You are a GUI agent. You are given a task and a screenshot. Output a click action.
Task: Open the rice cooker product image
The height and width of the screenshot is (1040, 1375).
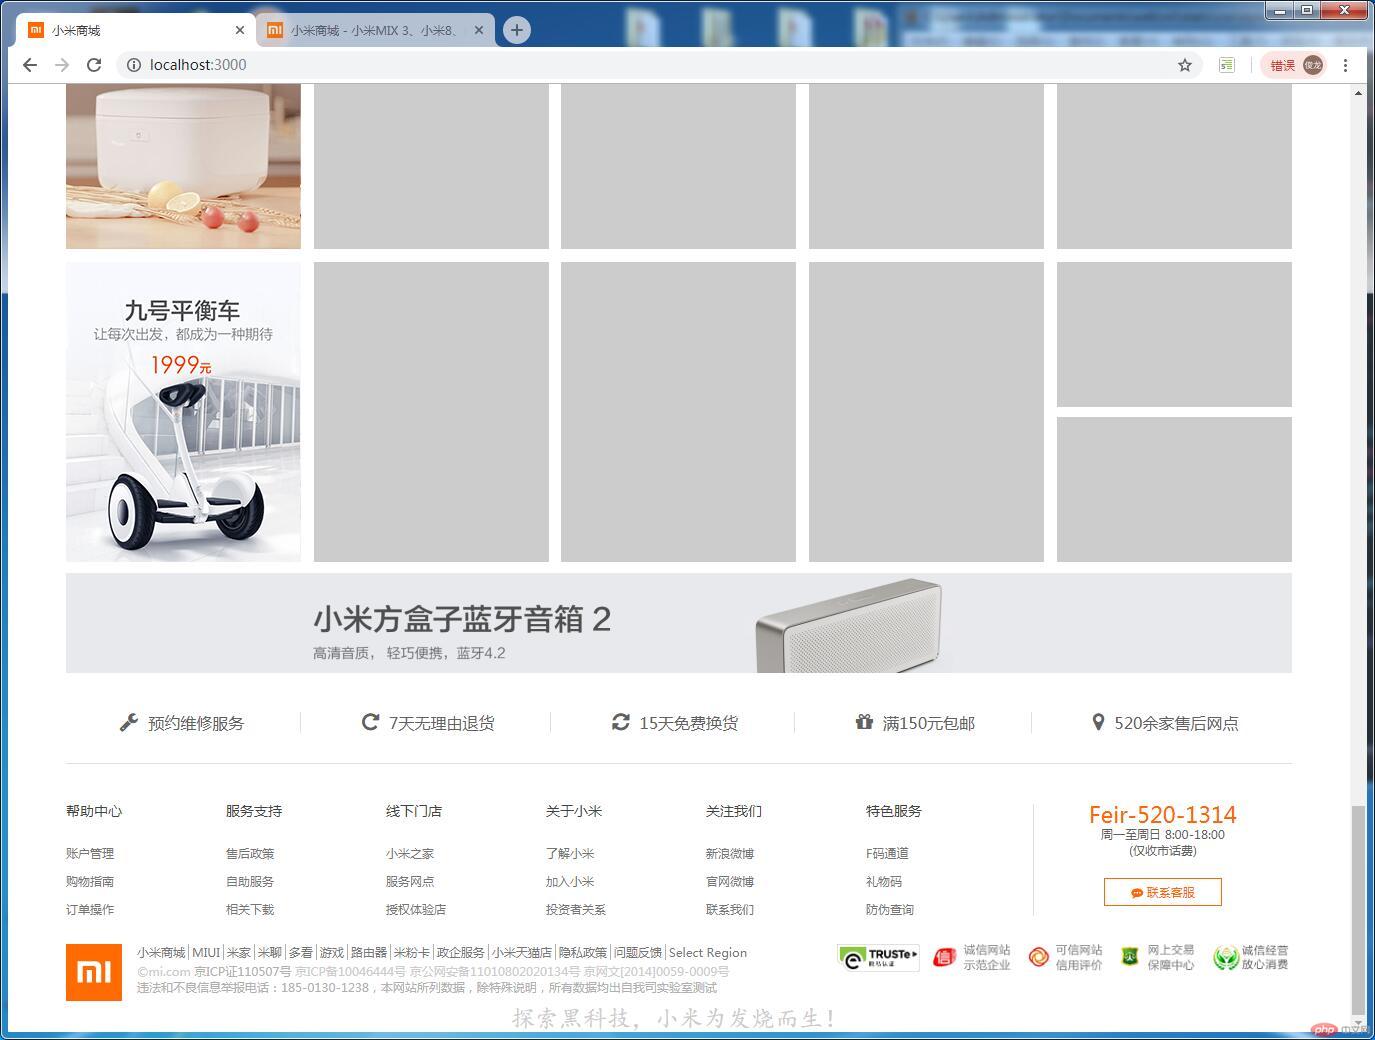pyautogui.click(x=183, y=166)
